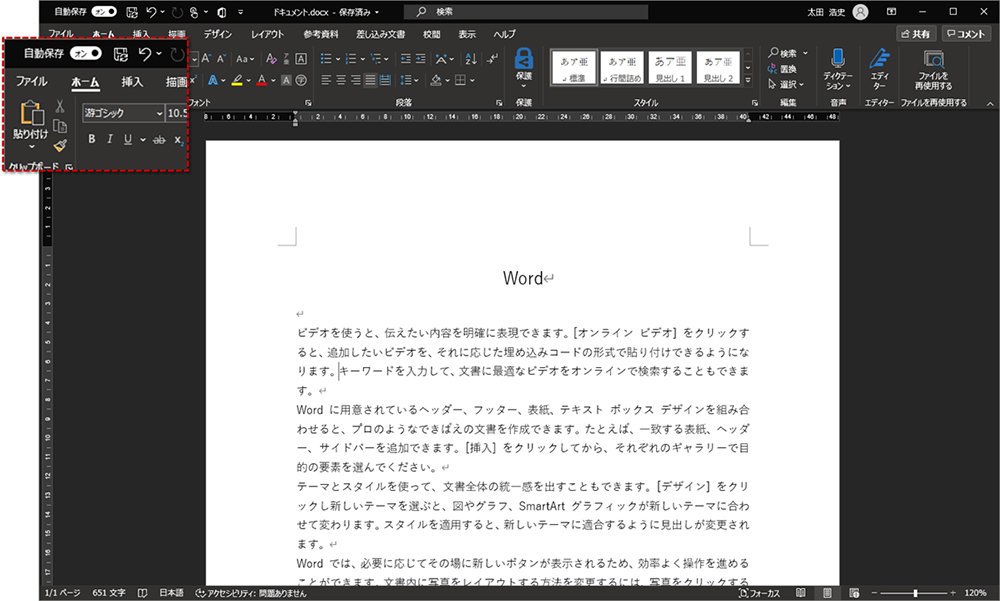
Task: Decrease font size with the smaller A icon
Action: point(221,59)
